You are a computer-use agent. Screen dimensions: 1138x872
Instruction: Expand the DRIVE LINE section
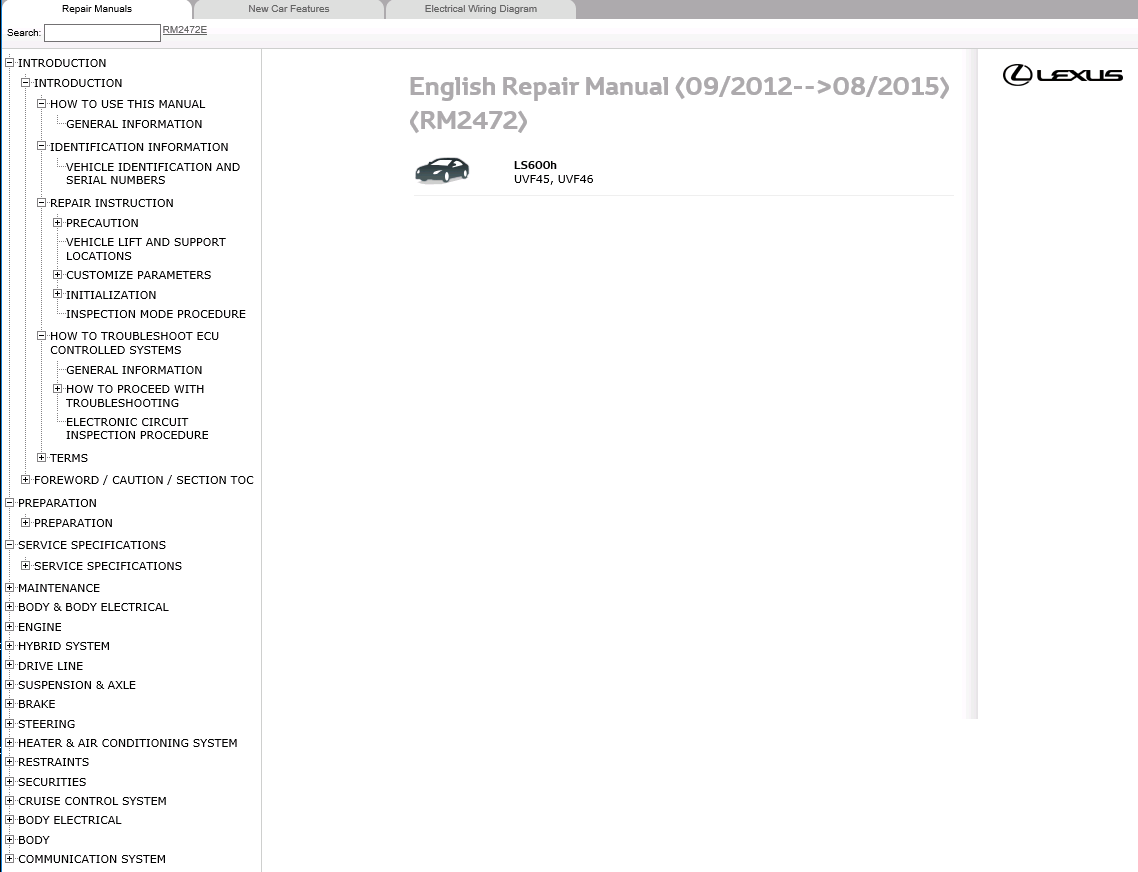point(9,665)
